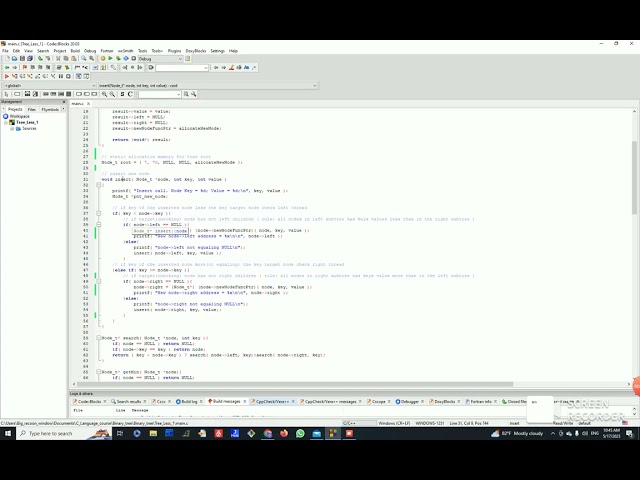This screenshot has height=480, width=640.
Task: Collapse the fold marker at line 37
Action: (x=99, y=213)
